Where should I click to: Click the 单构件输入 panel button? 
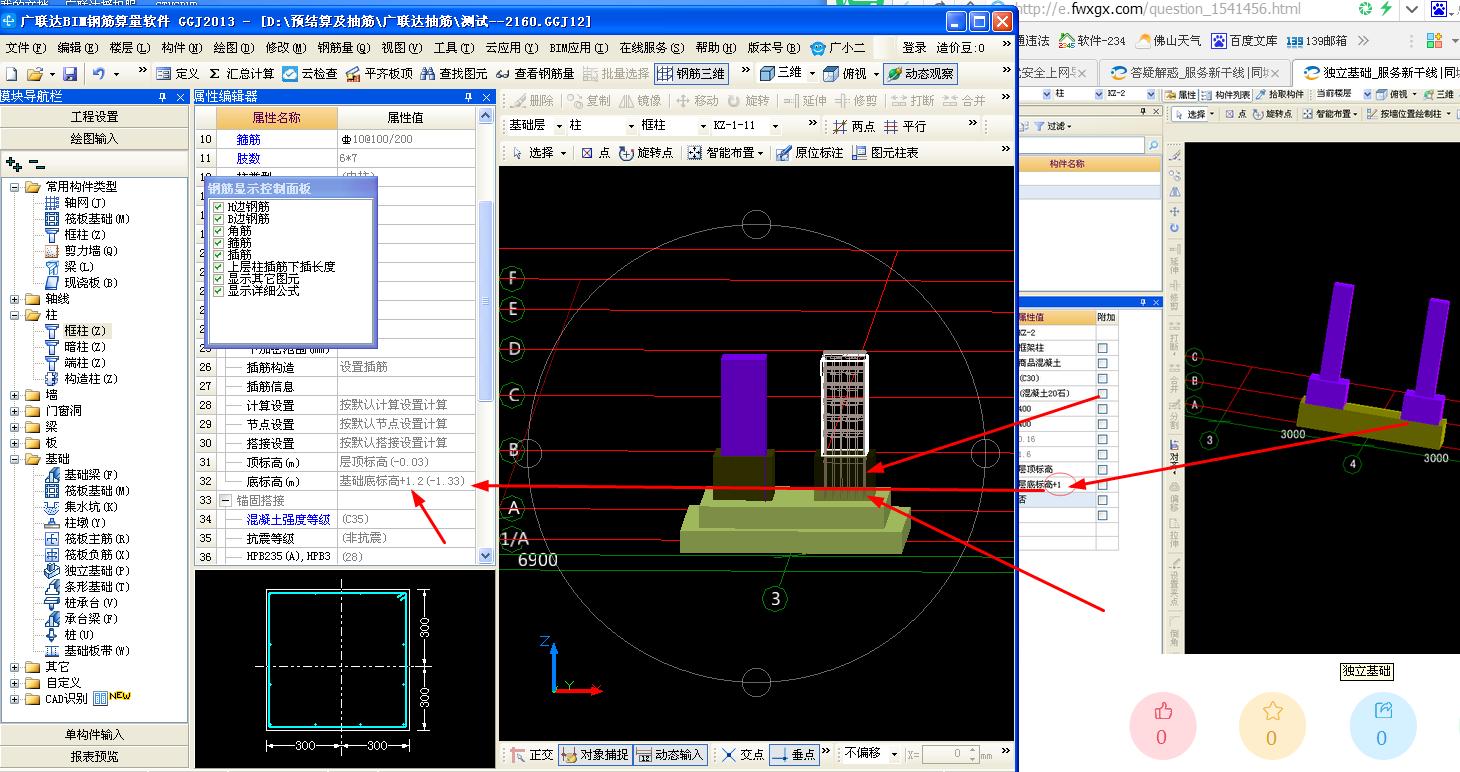pos(94,735)
